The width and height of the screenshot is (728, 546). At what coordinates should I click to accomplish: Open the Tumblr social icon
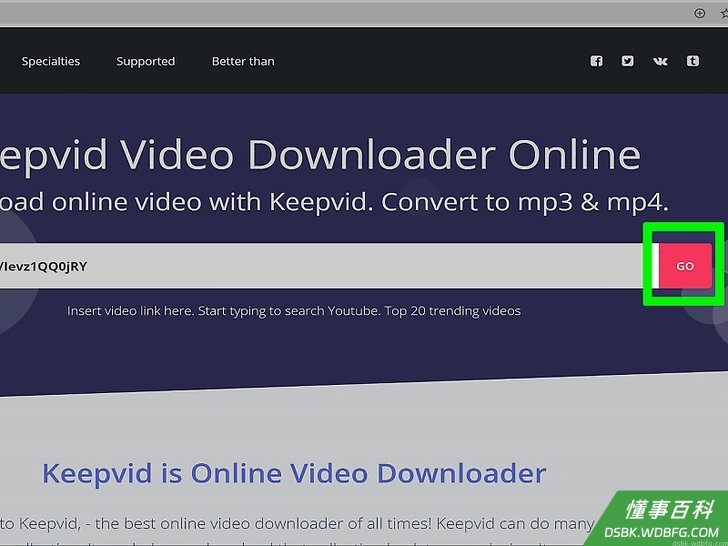tap(693, 61)
